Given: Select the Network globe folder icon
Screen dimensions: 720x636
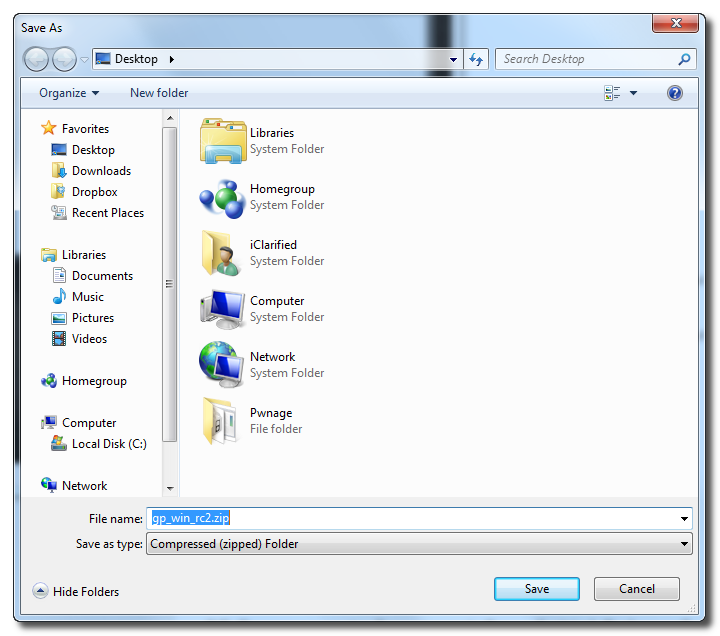Looking at the screenshot, I should tap(221, 365).
